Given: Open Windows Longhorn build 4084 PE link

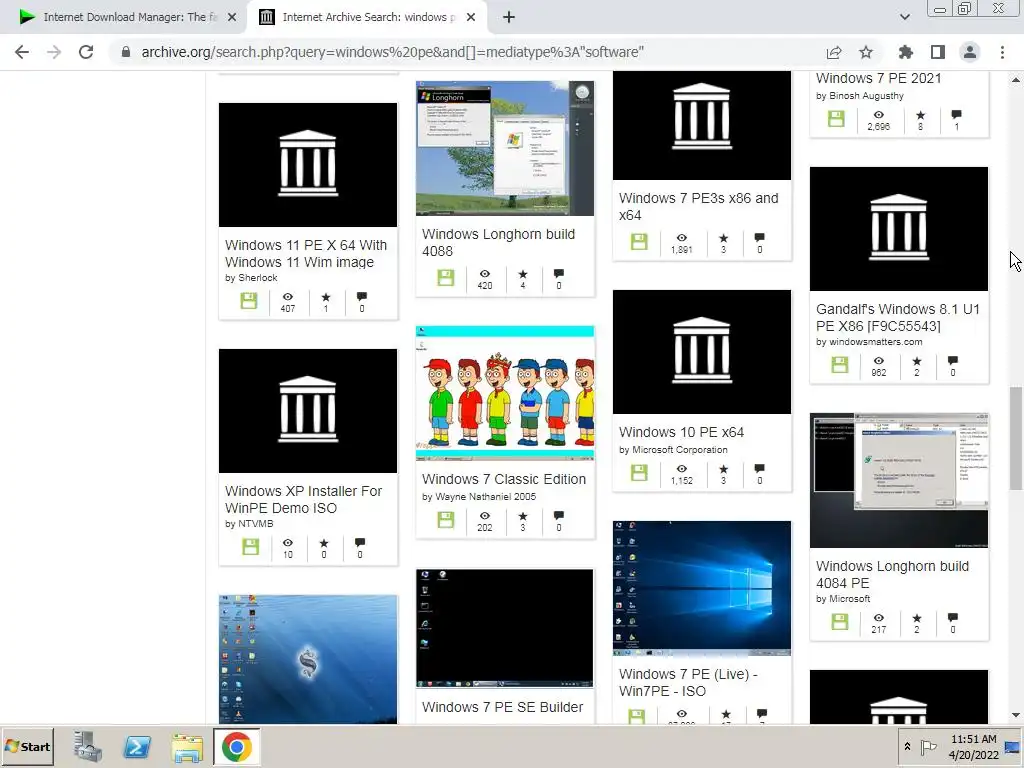Looking at the screenshot, I should pos(892,575).
